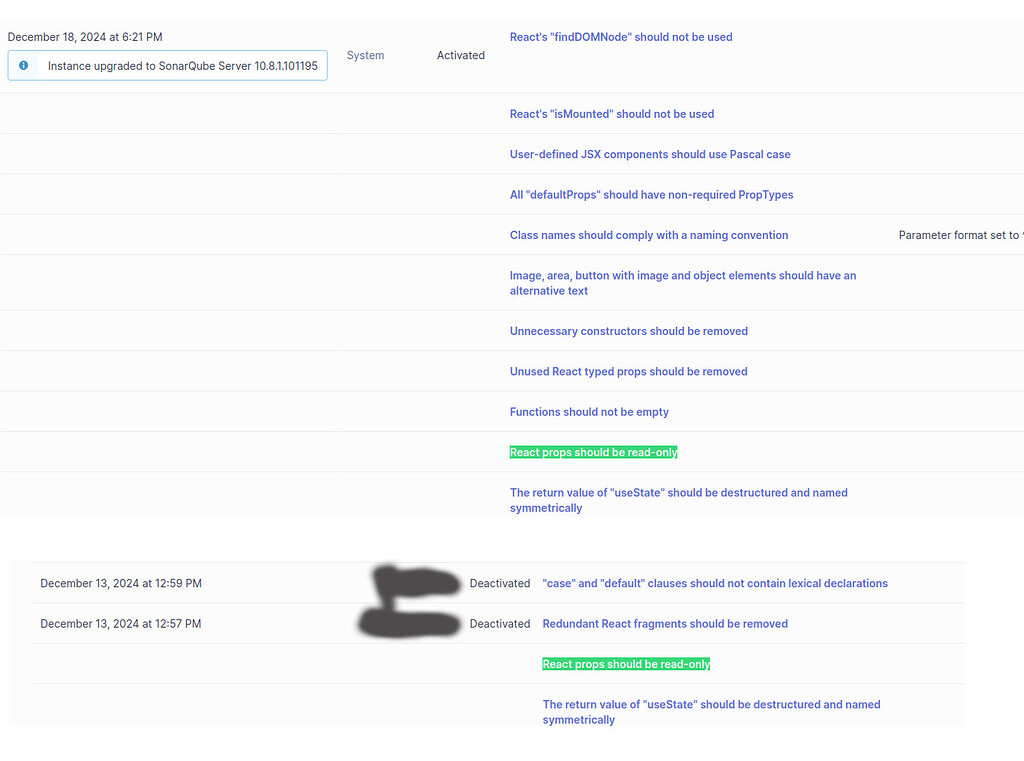Open the Pascal case JSX components rule

coord(650,154)
